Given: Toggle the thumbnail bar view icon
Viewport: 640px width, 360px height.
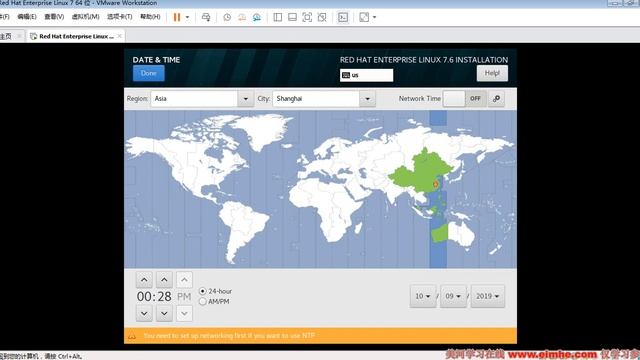Looking at the screenshot, I should (292, 17).
